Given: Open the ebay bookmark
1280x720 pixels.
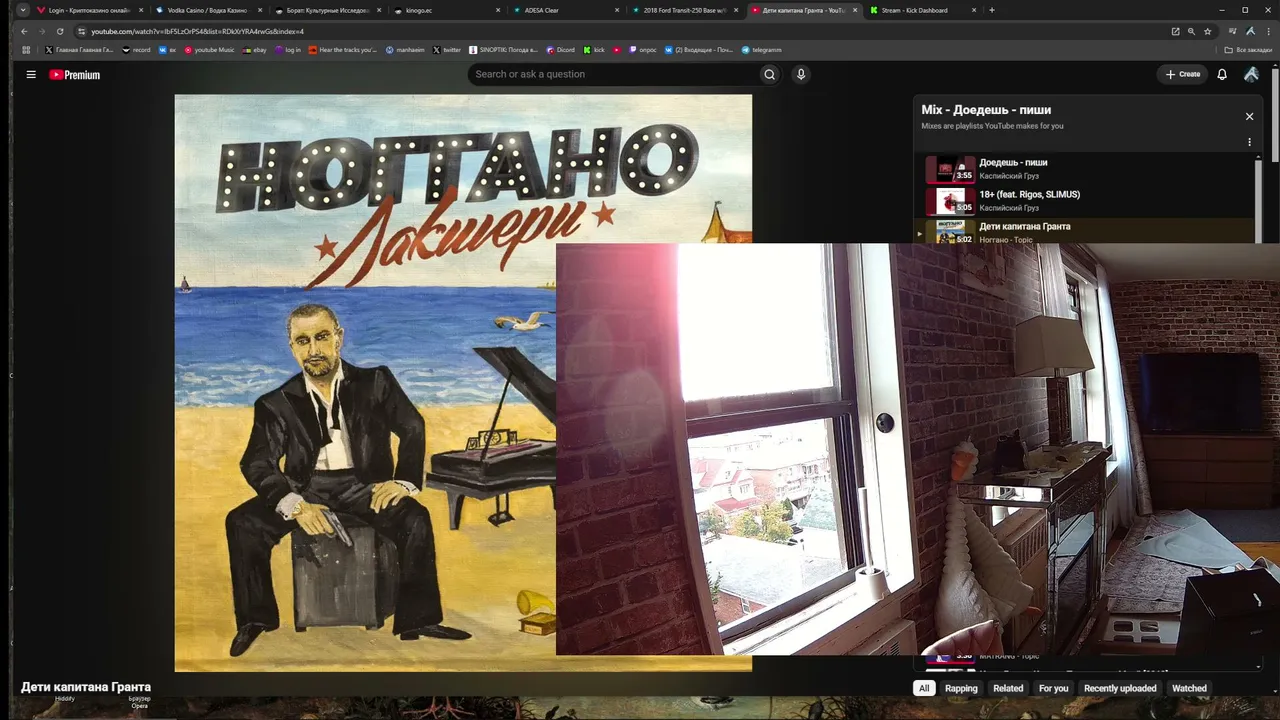Looking at the screenshot, I should coord(254,50).
